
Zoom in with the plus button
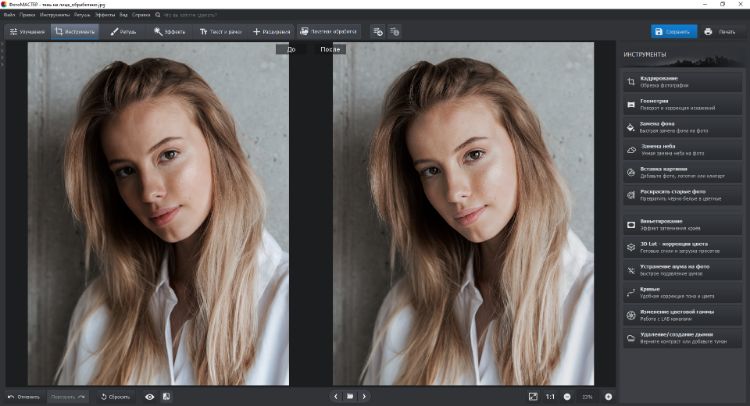click(608, 396)
